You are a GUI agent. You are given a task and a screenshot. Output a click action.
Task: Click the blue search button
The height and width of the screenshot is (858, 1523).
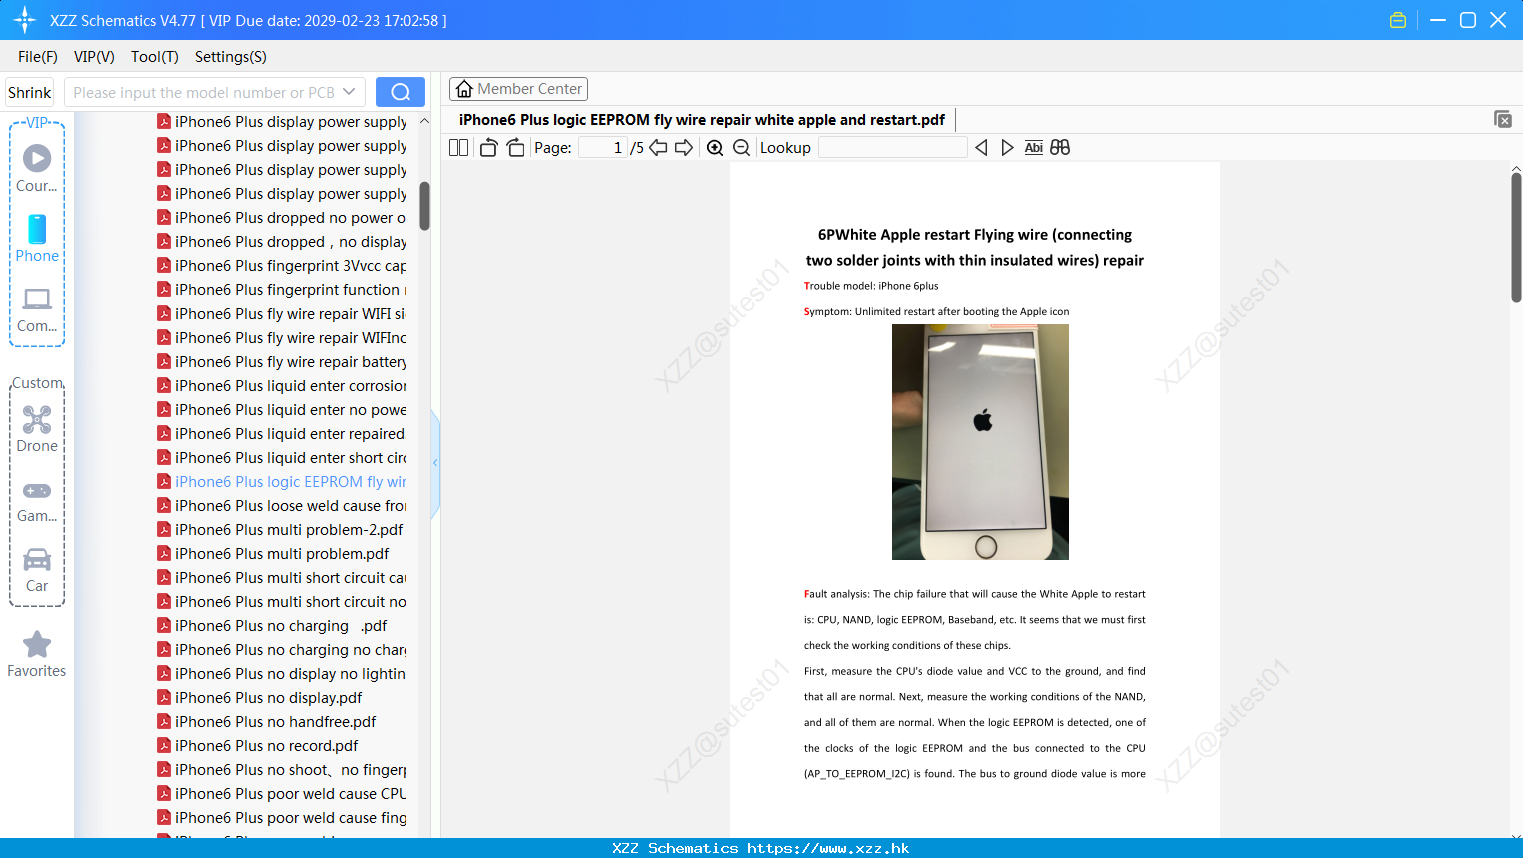(x=400, y=92)
